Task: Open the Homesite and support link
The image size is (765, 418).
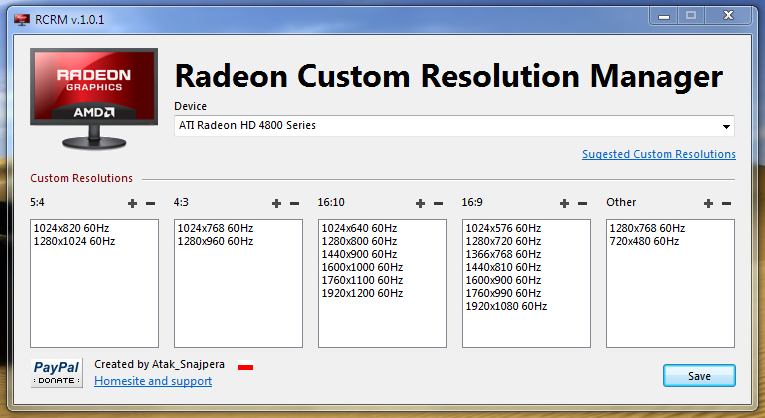Action: coord(153,381)
